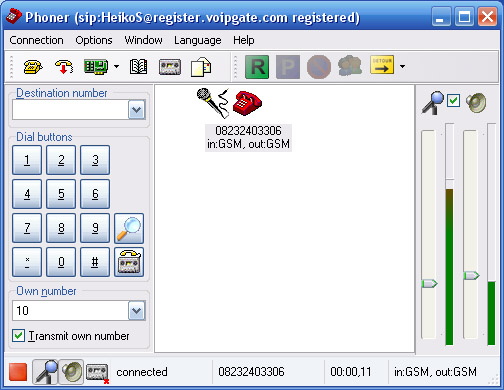Image resolution: width=504 pixels, height=390 pixels.
Task: Click the yellow telephone dial icon
Action: tap(33, 67)
